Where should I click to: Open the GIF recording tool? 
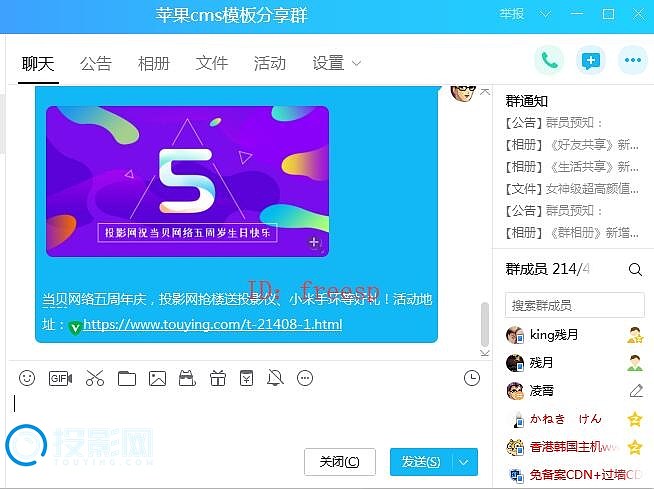click(x=60, y=378)
